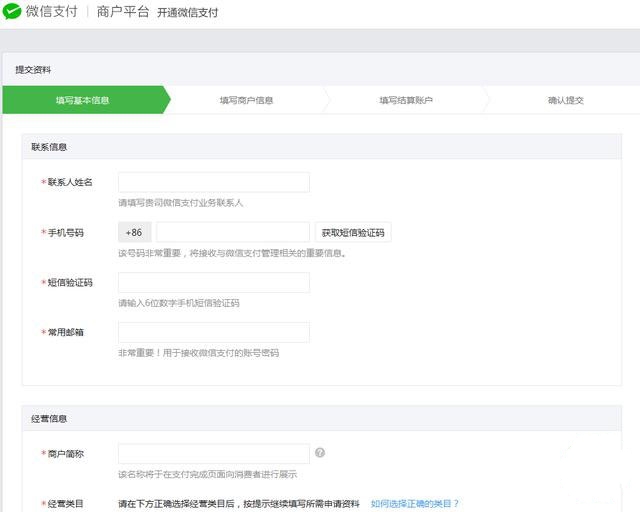The height and width of the screenshot is (512, 640).
Task: Open the 如何选择正确的类目？ link
Action: pyautogui.click(x=414, y=504)
